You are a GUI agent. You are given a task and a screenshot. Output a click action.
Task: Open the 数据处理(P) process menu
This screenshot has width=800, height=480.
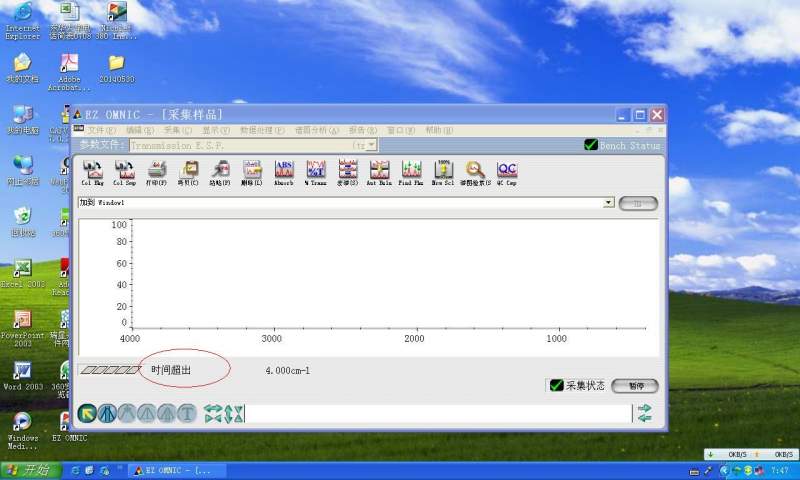262,130
